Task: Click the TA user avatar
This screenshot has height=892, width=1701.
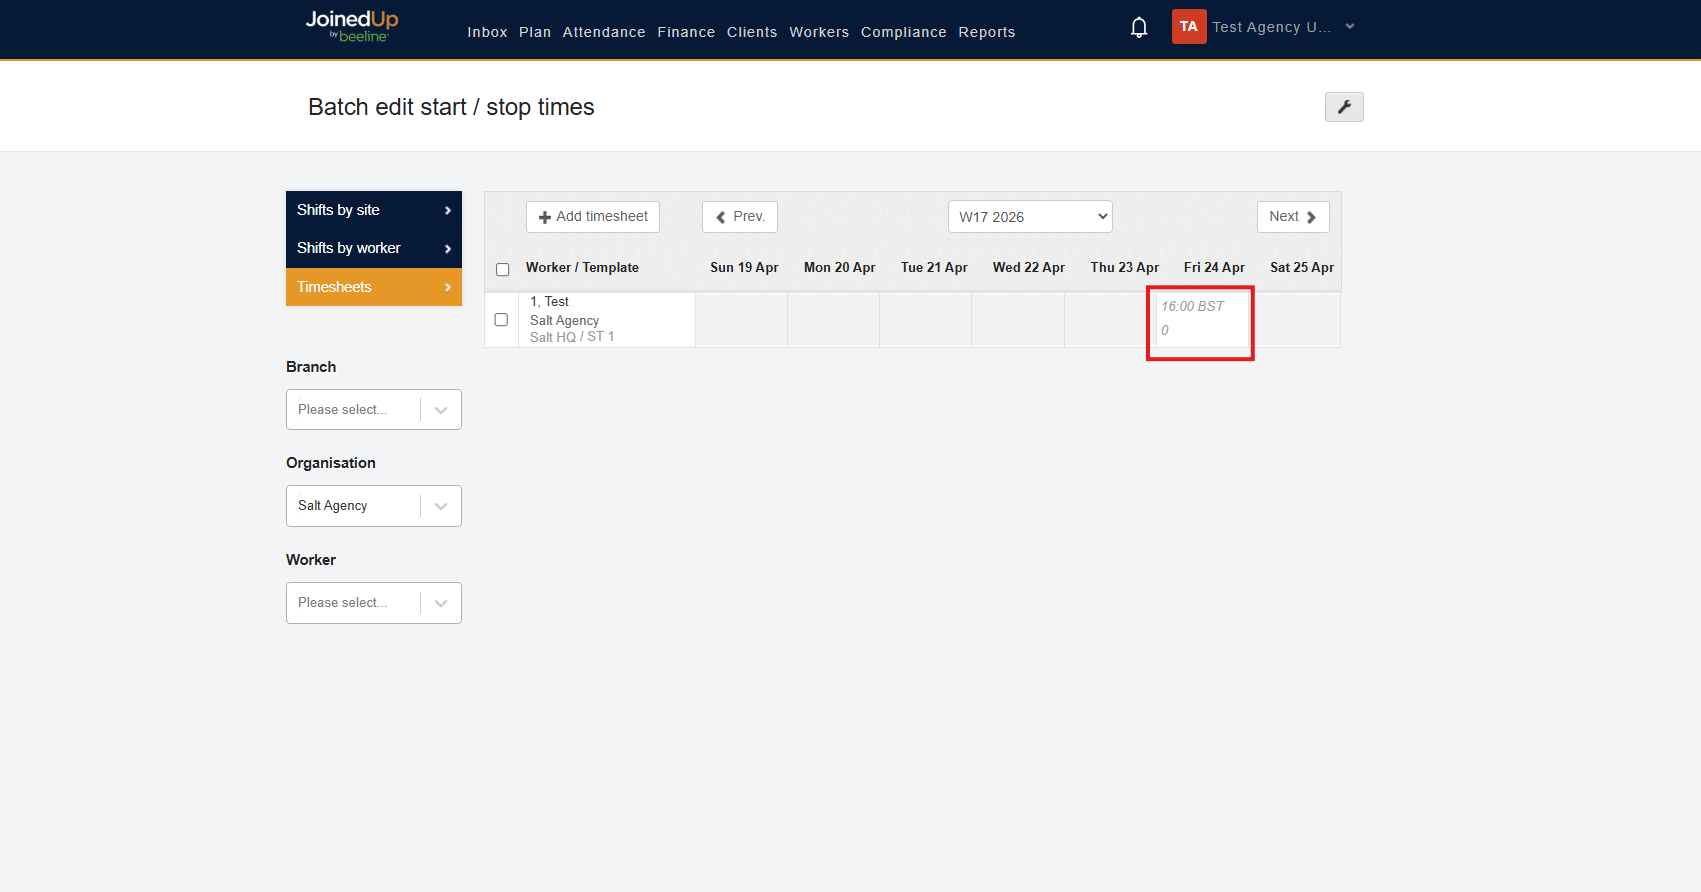Action: 1189,27
